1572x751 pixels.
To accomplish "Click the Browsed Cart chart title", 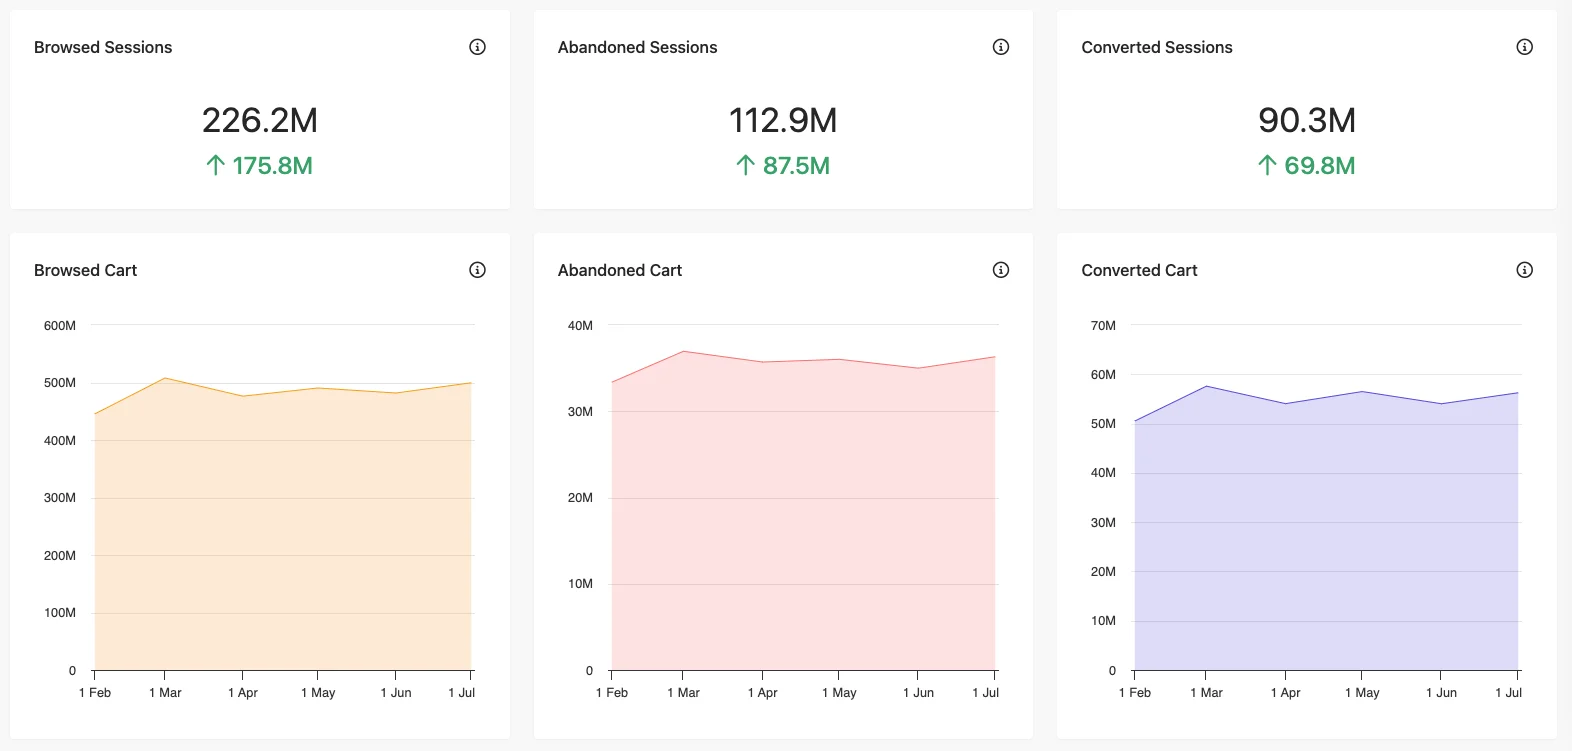I will click(x=85, y=270).
